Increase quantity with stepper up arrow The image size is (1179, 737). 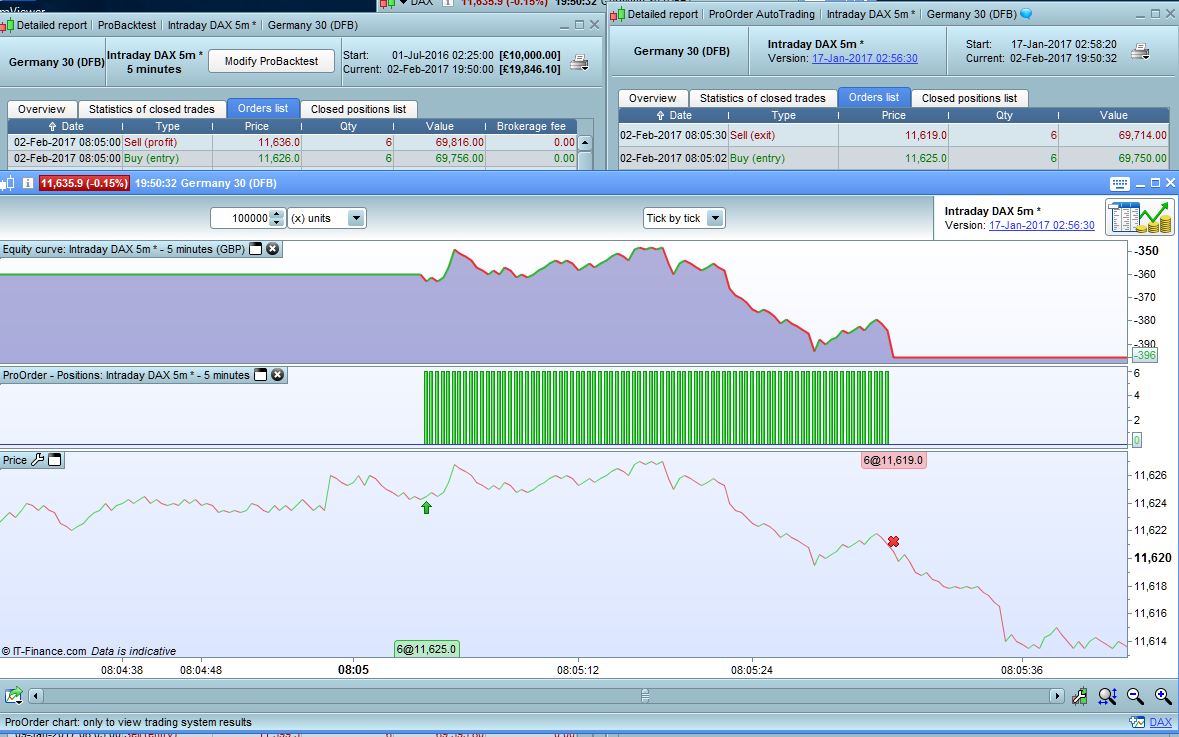[x=277, y=214]
